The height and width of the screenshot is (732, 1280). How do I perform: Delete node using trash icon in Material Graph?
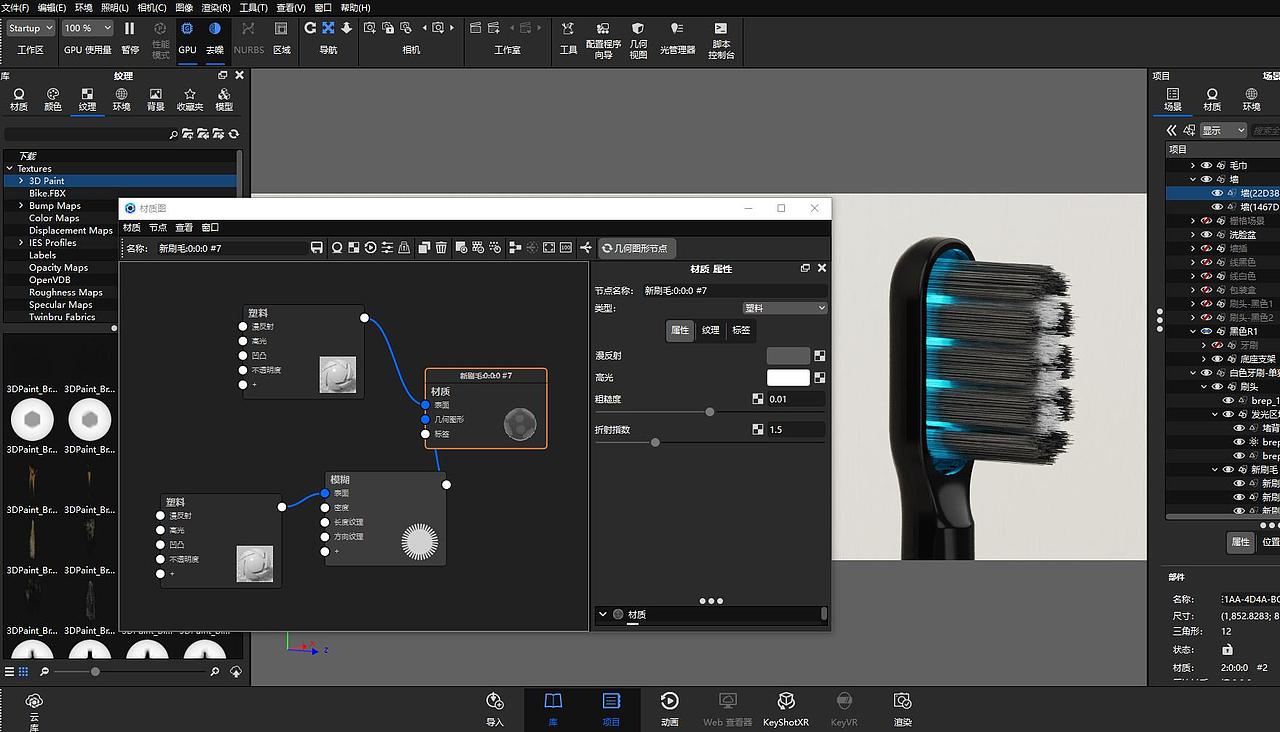click(441, 248)
